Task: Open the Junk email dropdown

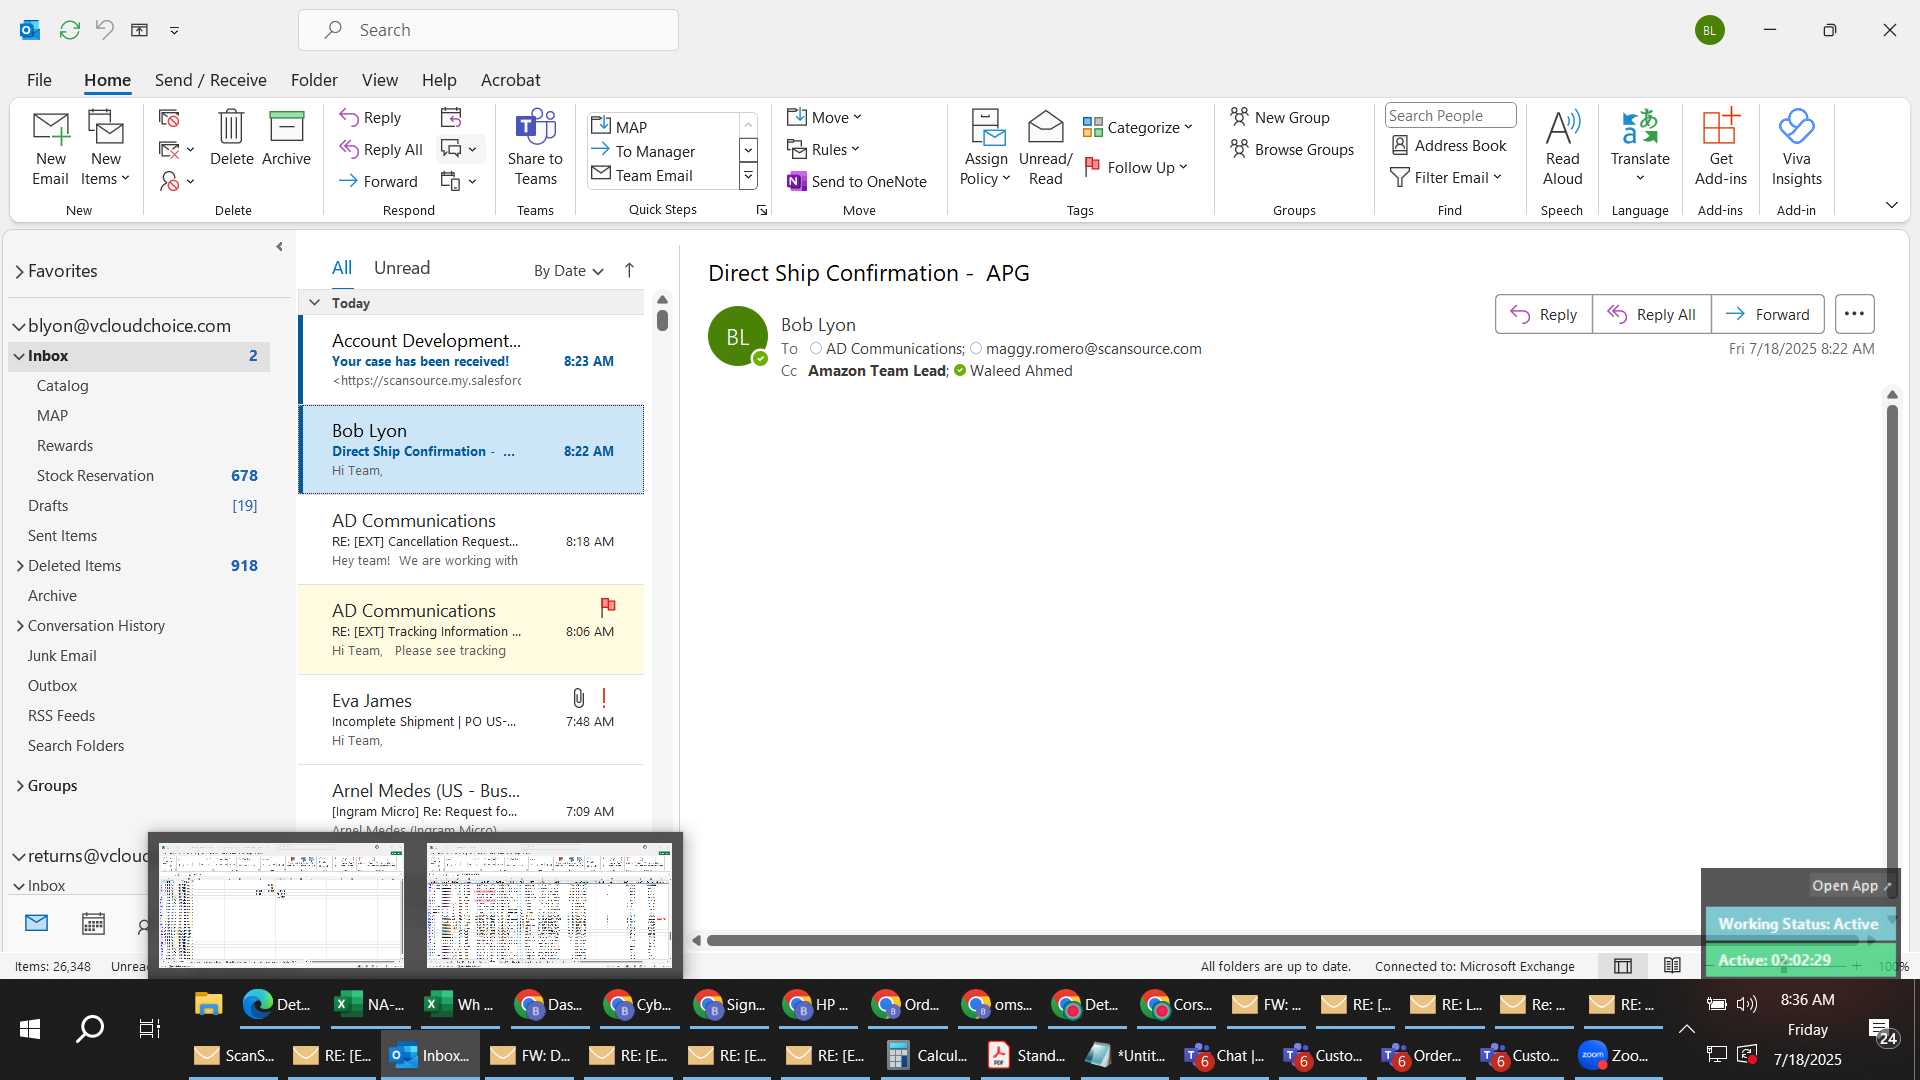Action: [x=177, y=181]
